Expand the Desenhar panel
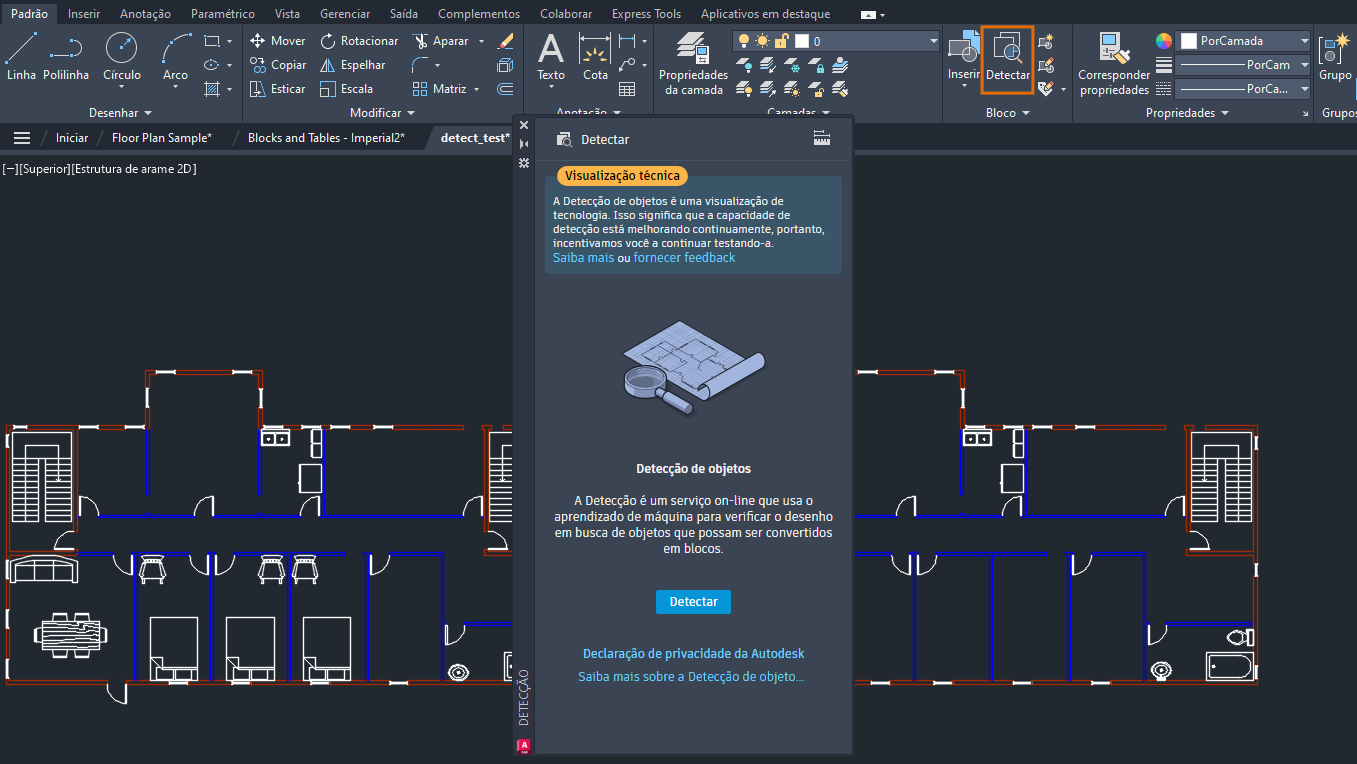The width and height of the screenshot is (1357, 764). (121, 113)
